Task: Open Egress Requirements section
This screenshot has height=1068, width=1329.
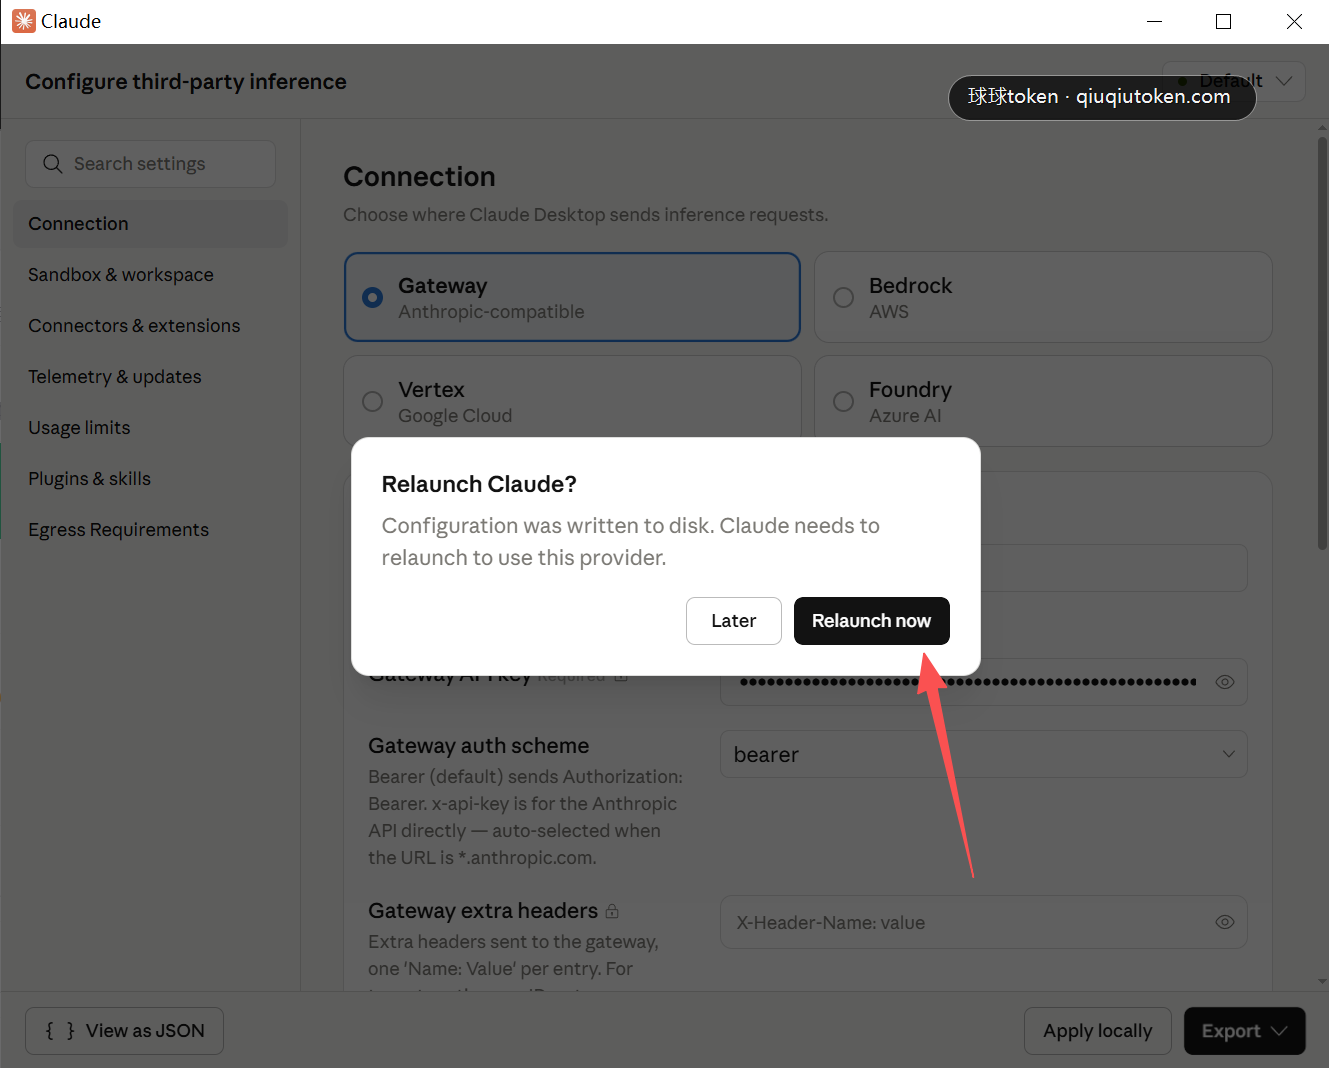Action: [150, 530]
